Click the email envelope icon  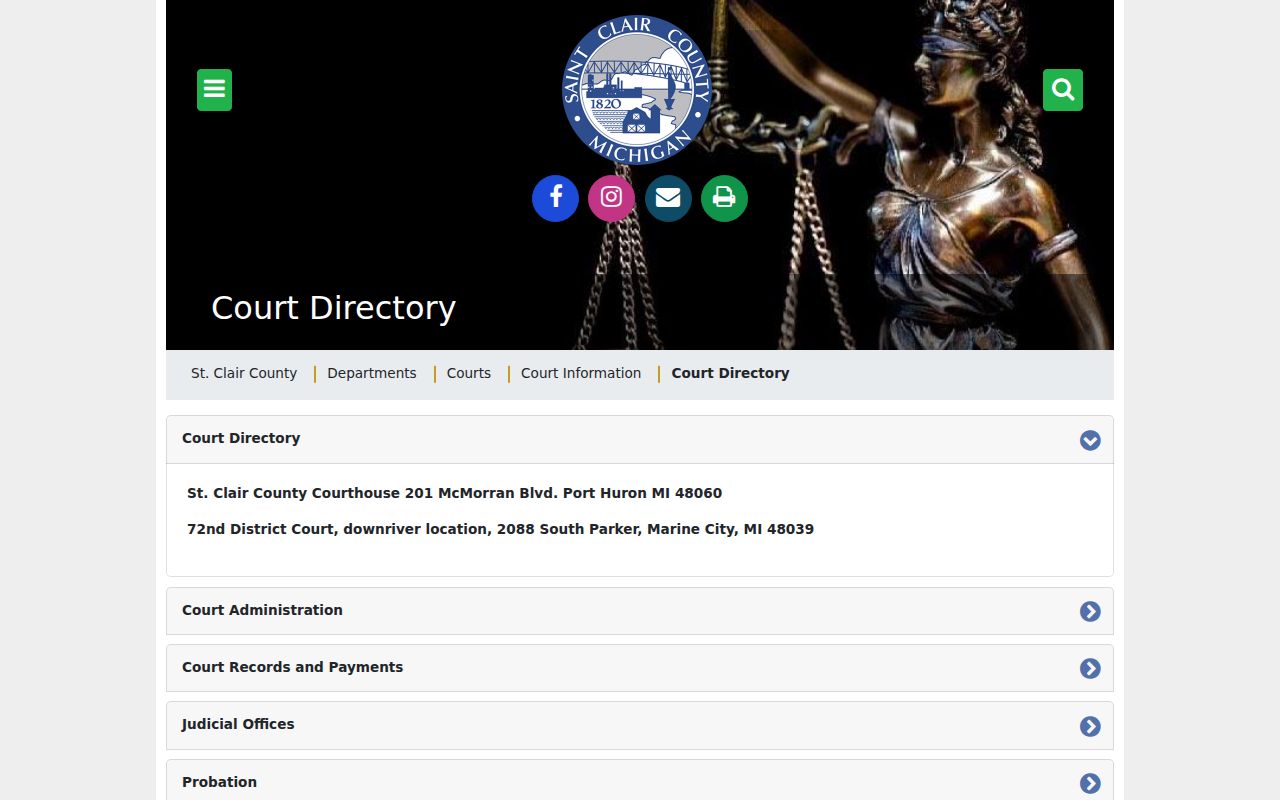pos(668,198)
